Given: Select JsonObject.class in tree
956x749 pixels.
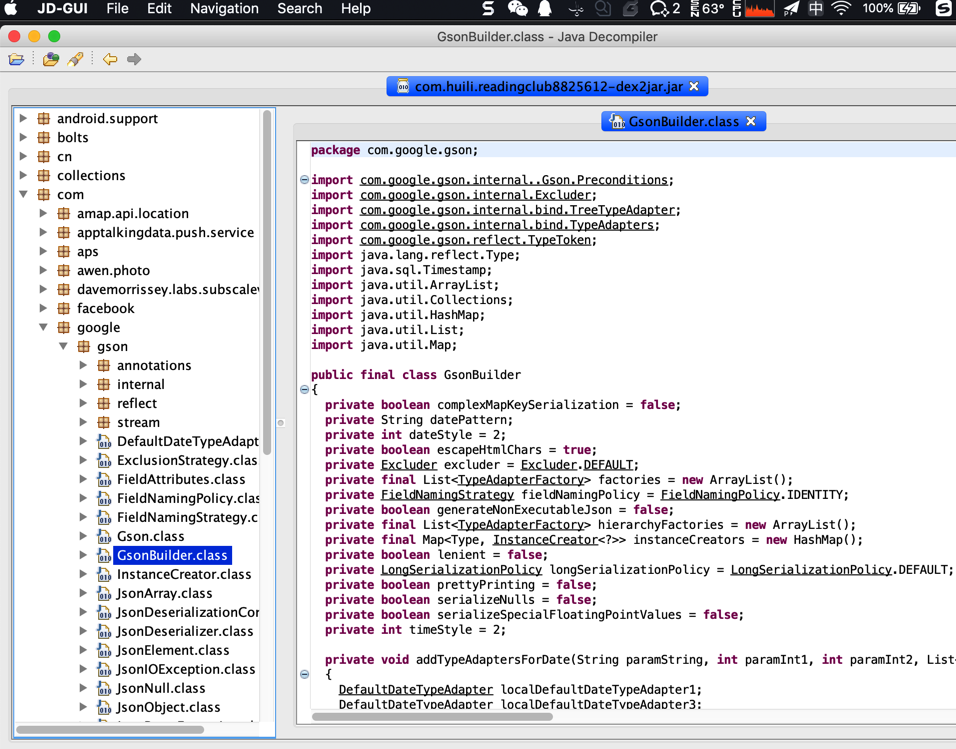Looking at the screenshot, I should click(x=168, y=708).
